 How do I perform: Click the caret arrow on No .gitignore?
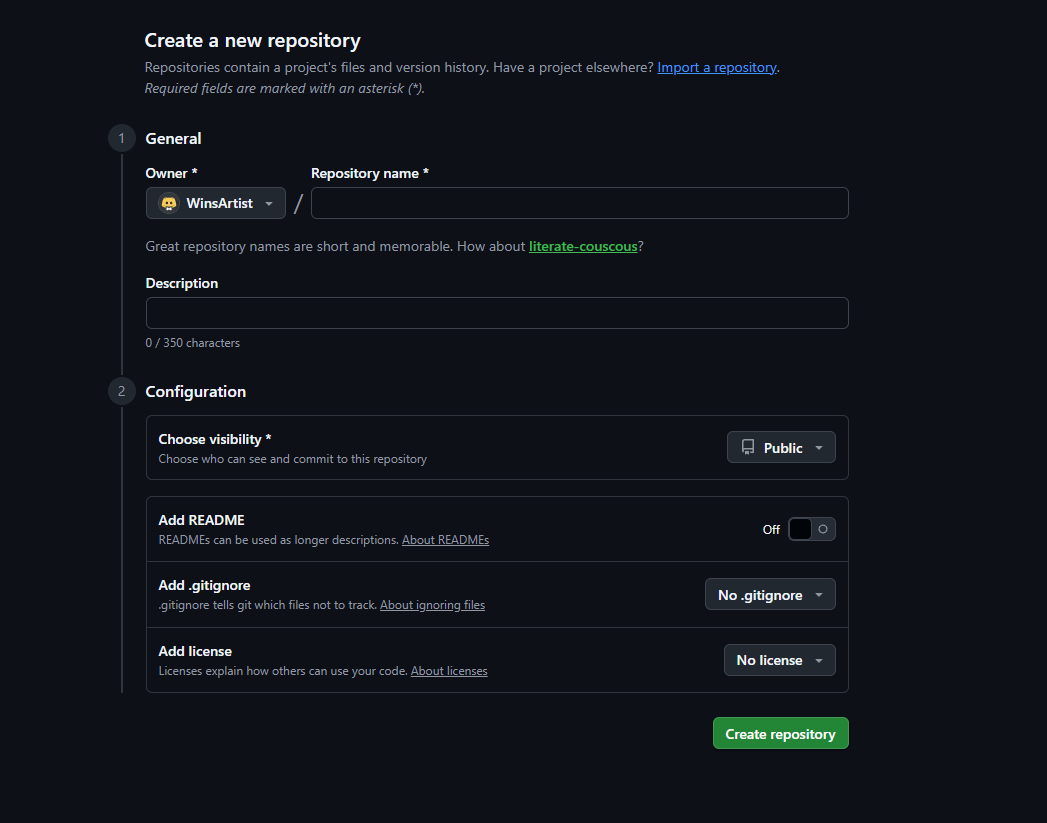[x=819, y=595]
